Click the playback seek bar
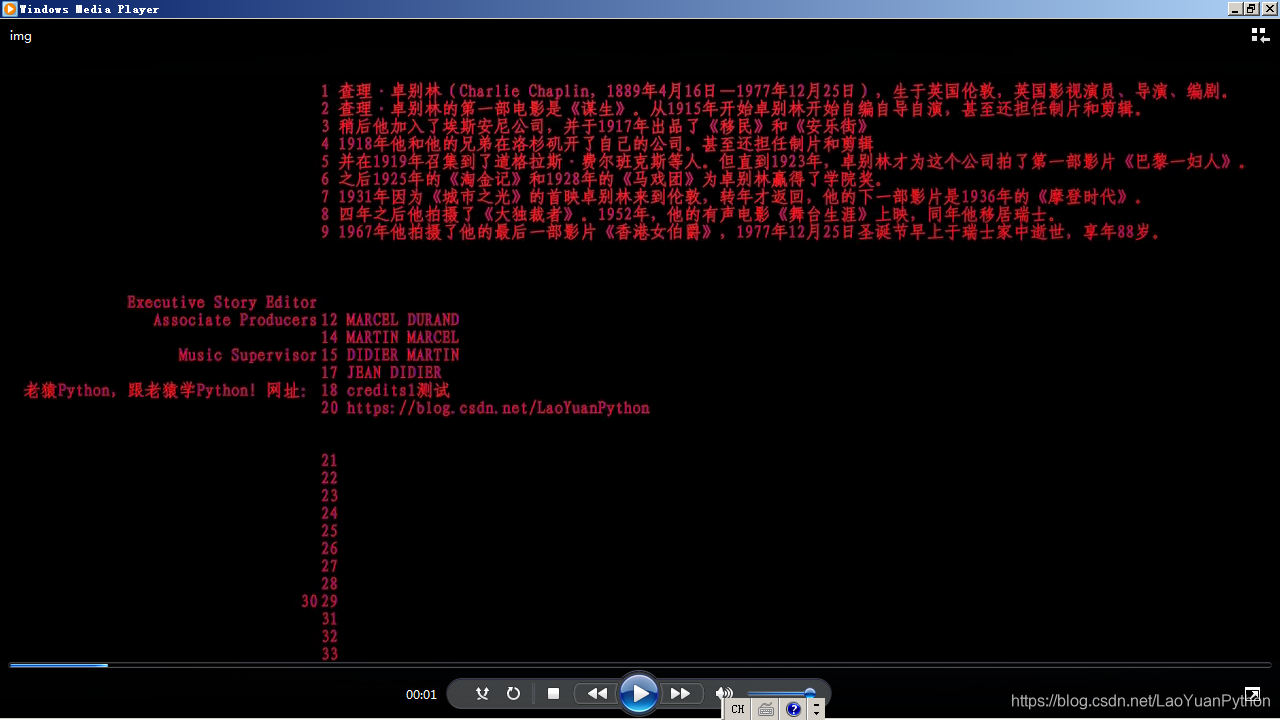This screenshot has height=720, width=1280. [x=640, y=665]
